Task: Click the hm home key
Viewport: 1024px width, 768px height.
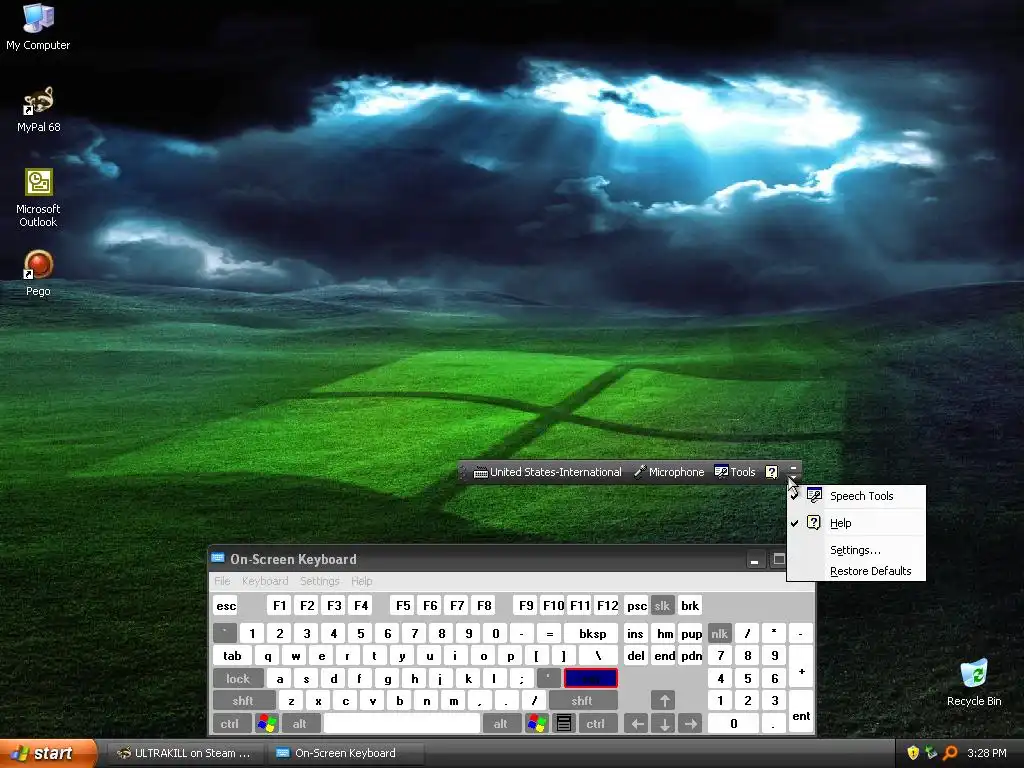Action: coord(665,633)
